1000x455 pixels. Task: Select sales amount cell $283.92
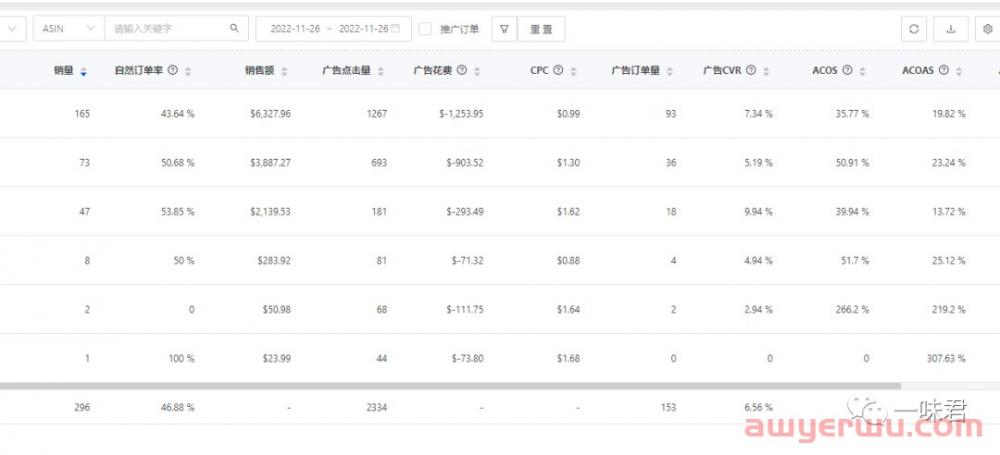(274, 260)
